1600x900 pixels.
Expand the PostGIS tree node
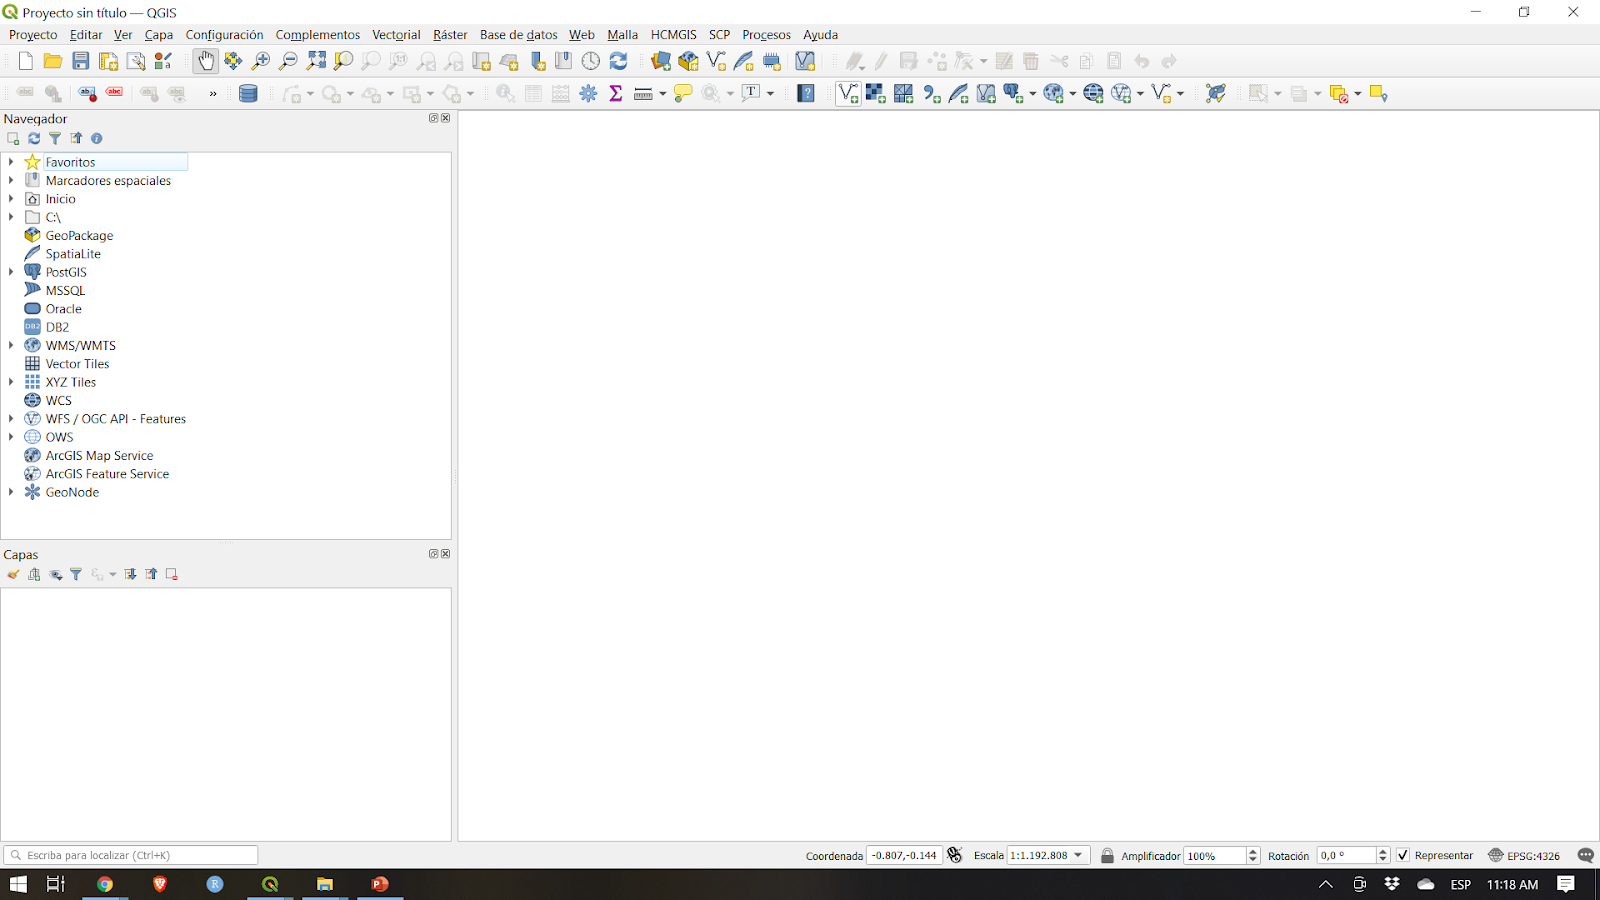11,272
